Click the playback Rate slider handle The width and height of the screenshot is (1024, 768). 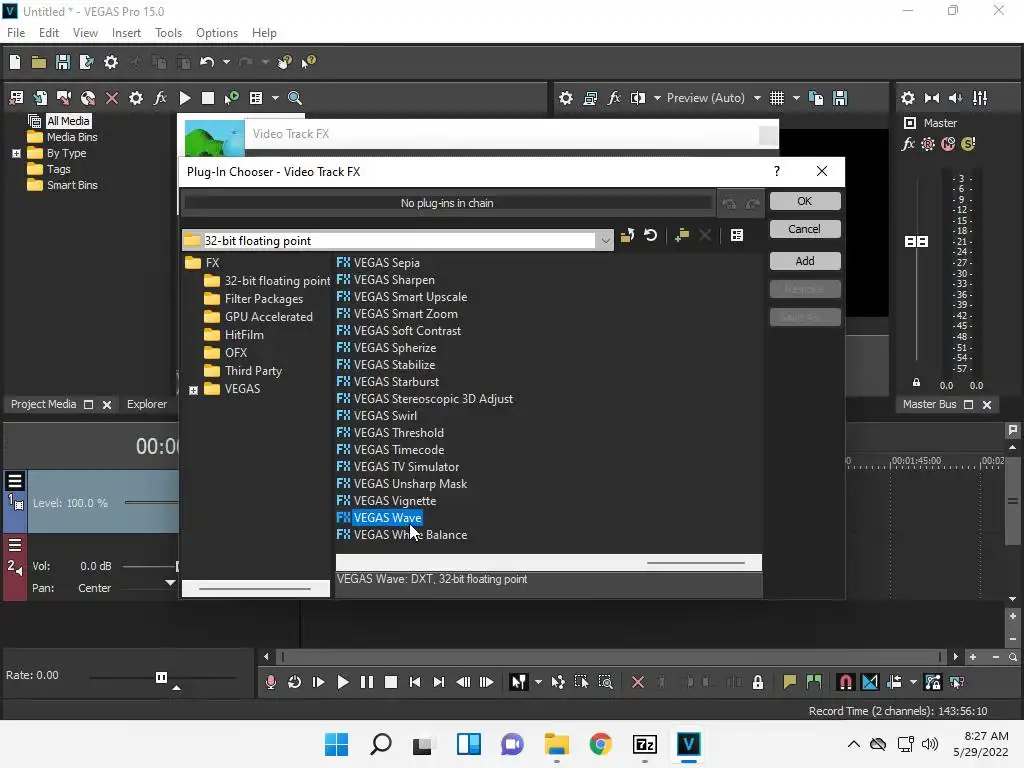[161, 677]
